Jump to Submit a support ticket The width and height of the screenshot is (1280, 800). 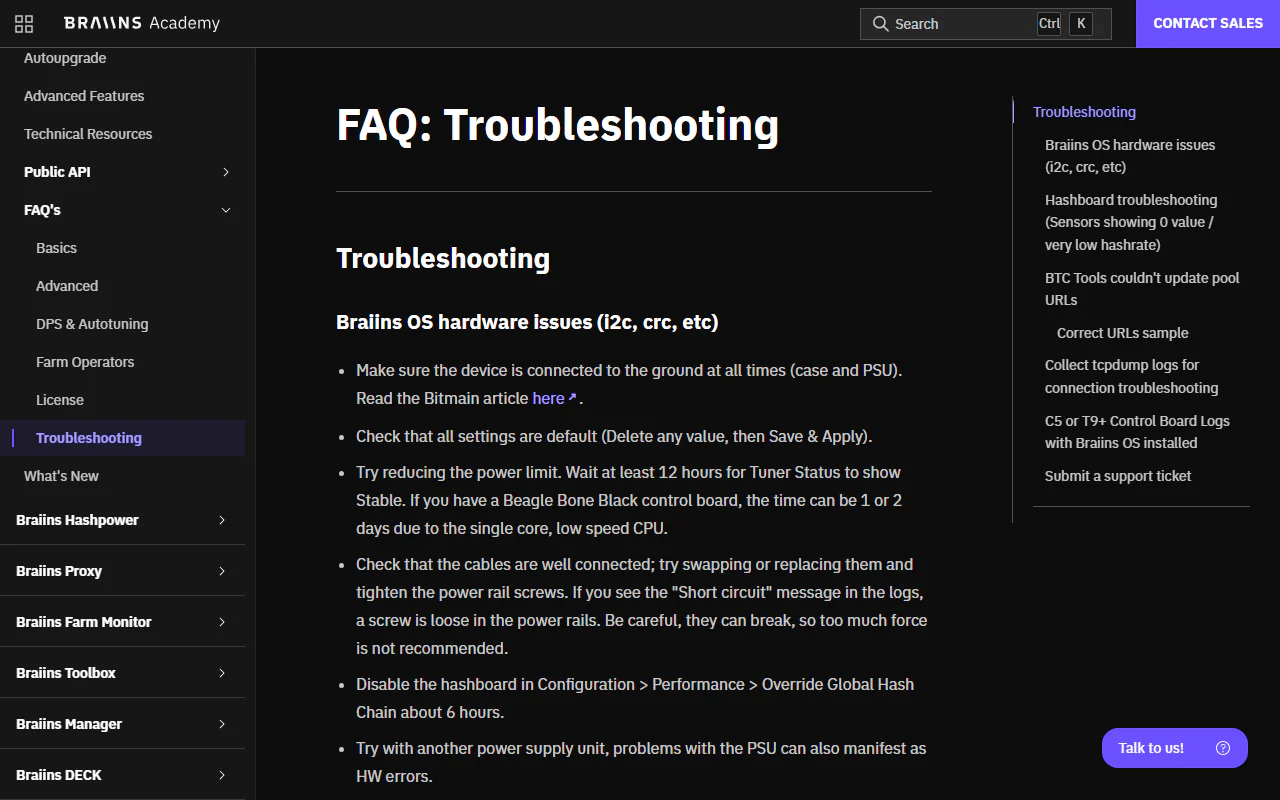tap(1118, 476)
